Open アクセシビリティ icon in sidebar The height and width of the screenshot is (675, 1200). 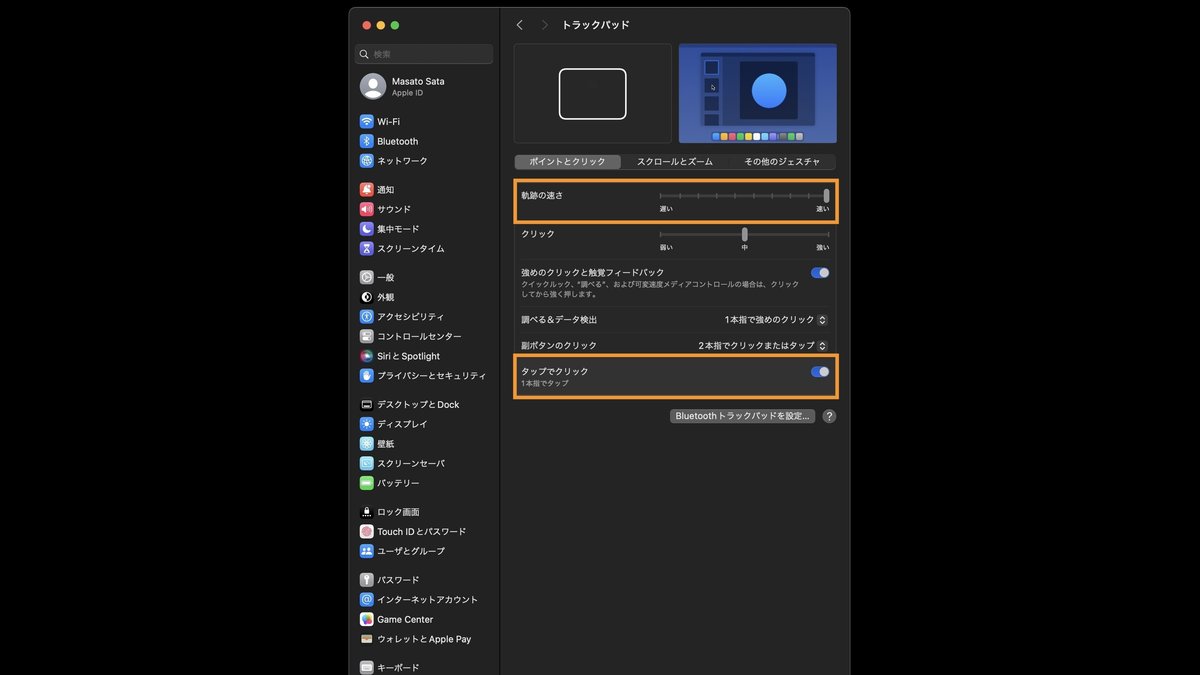click(x=367, y=316)
